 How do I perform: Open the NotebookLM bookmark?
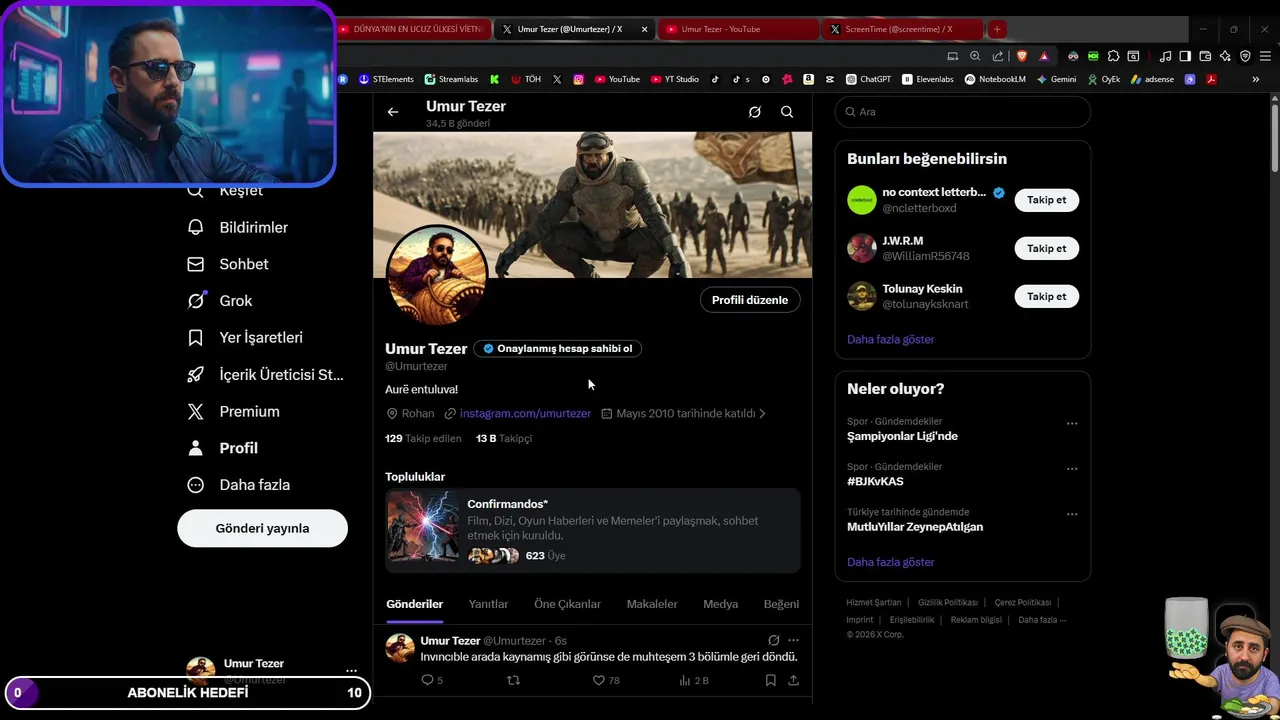[995, 79]
